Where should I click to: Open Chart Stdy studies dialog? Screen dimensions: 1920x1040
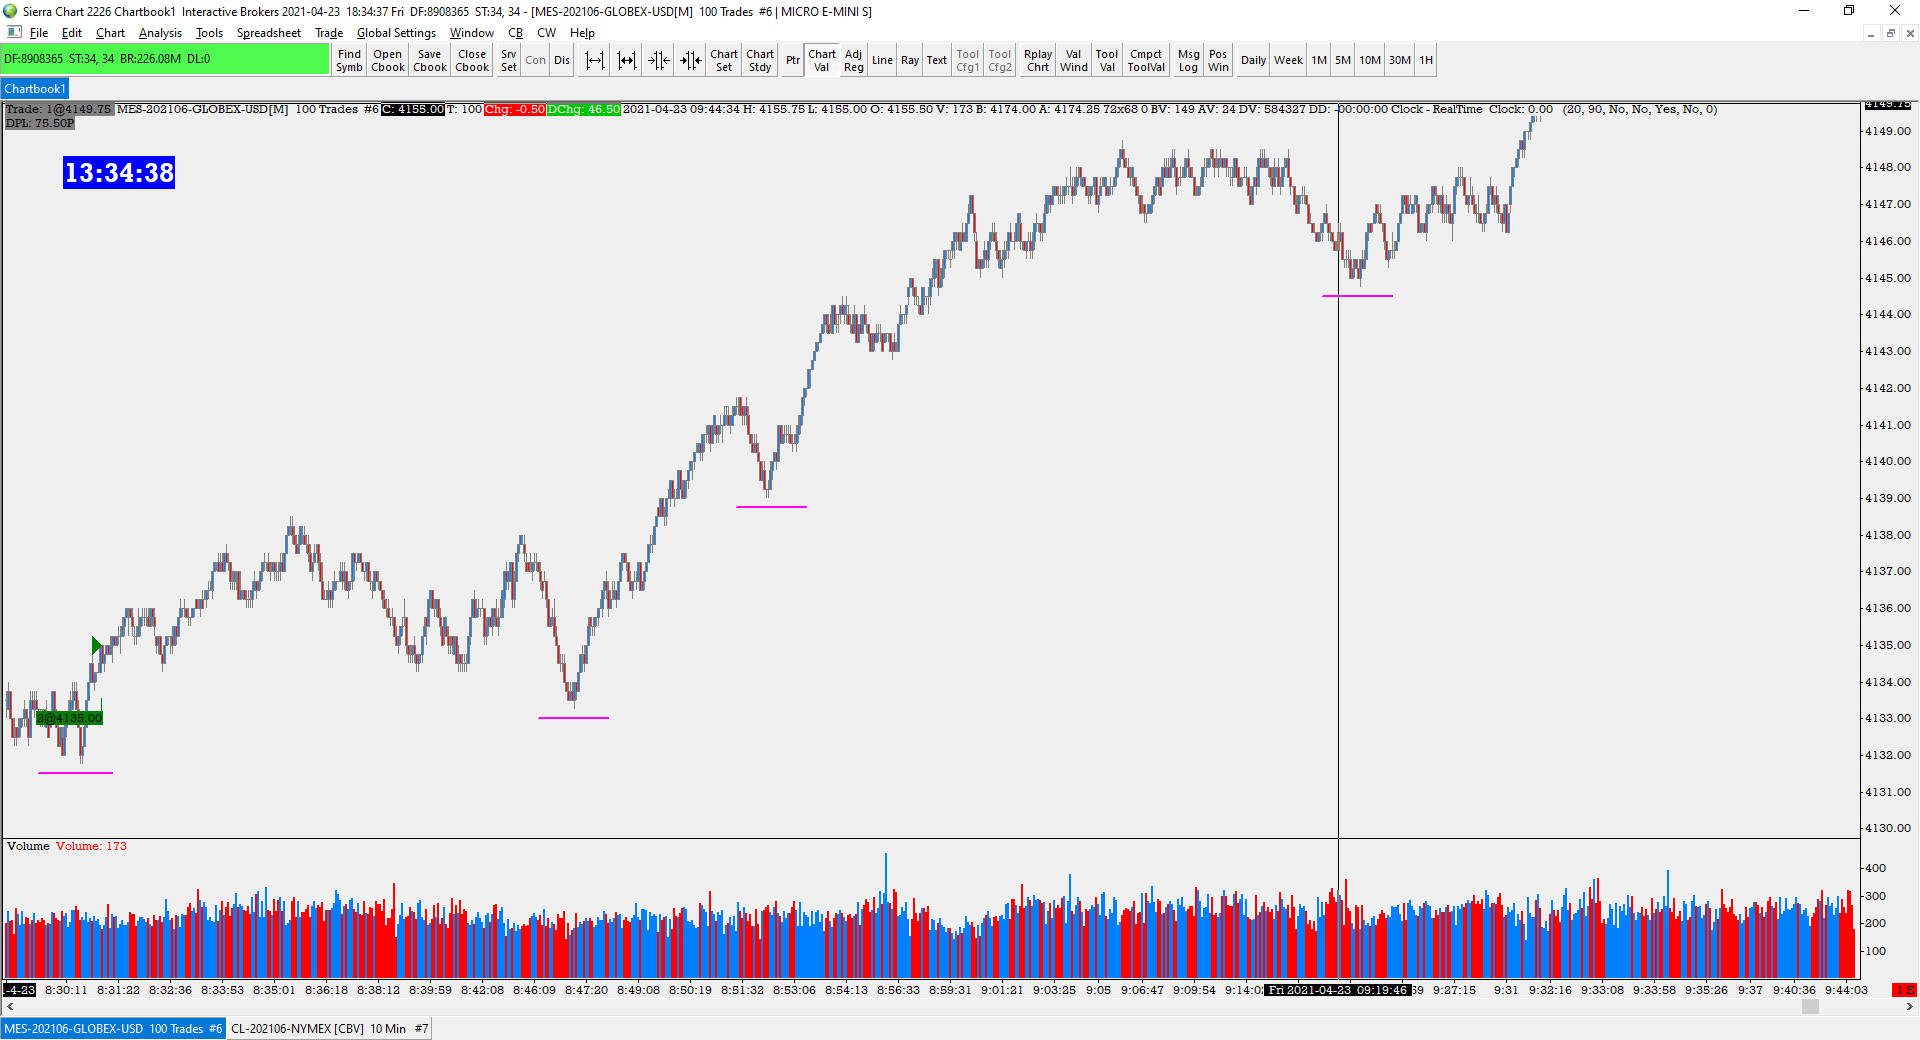point(760,61)
